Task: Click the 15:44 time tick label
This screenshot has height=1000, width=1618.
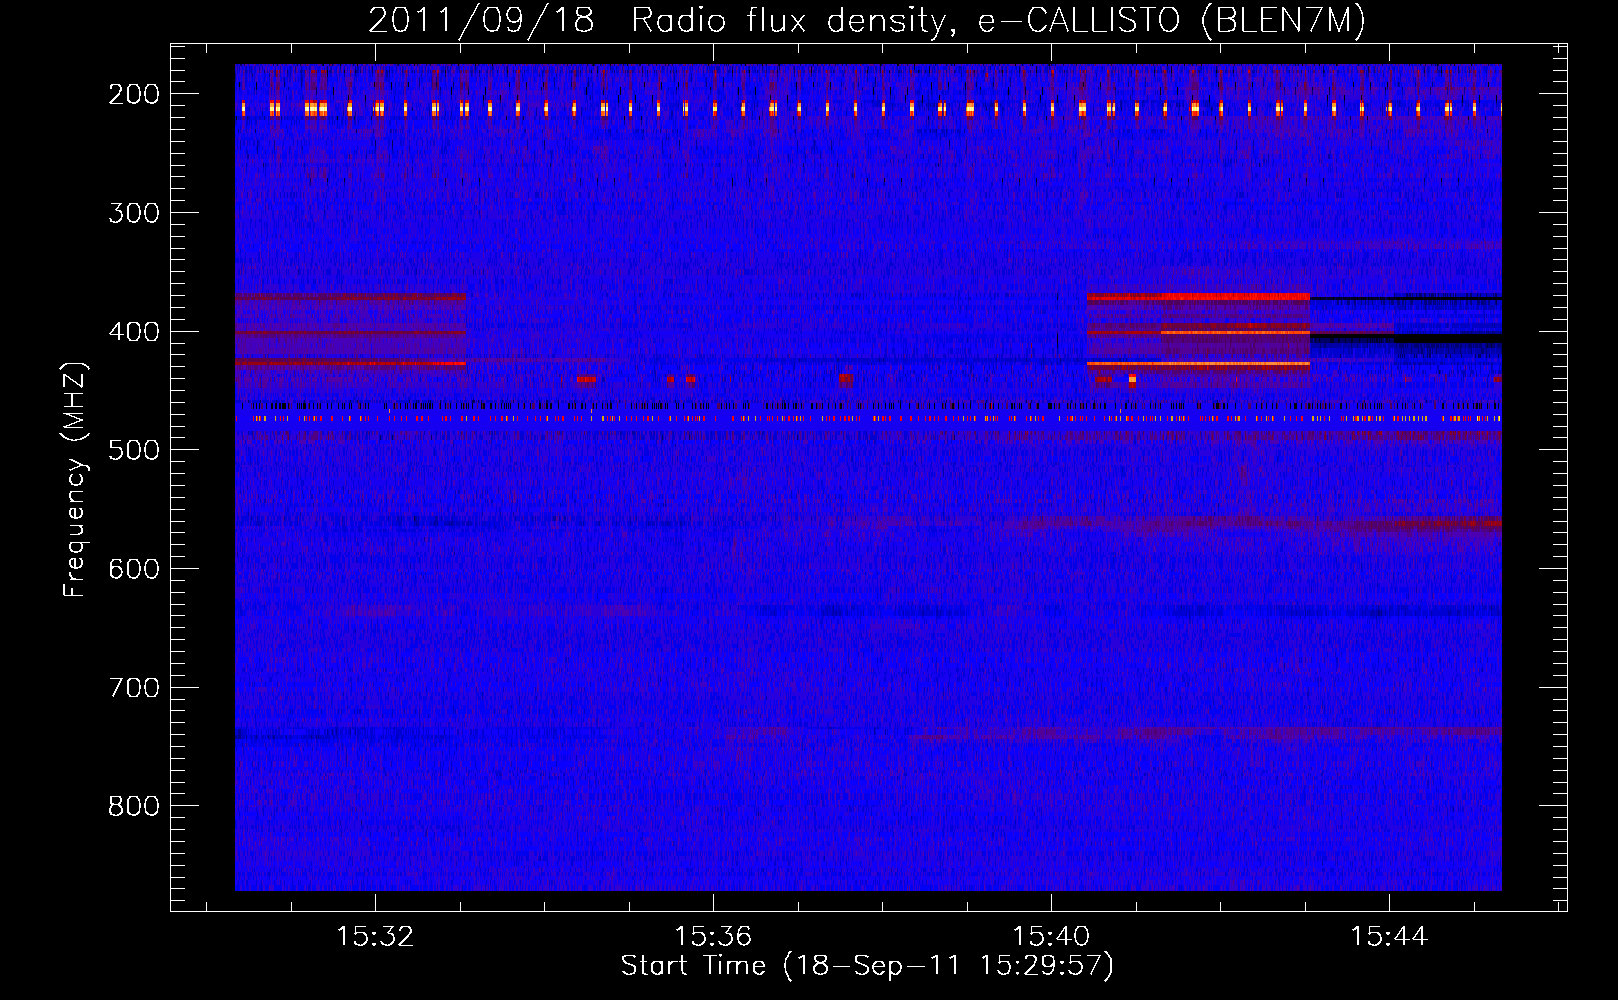Action: 1389,937
